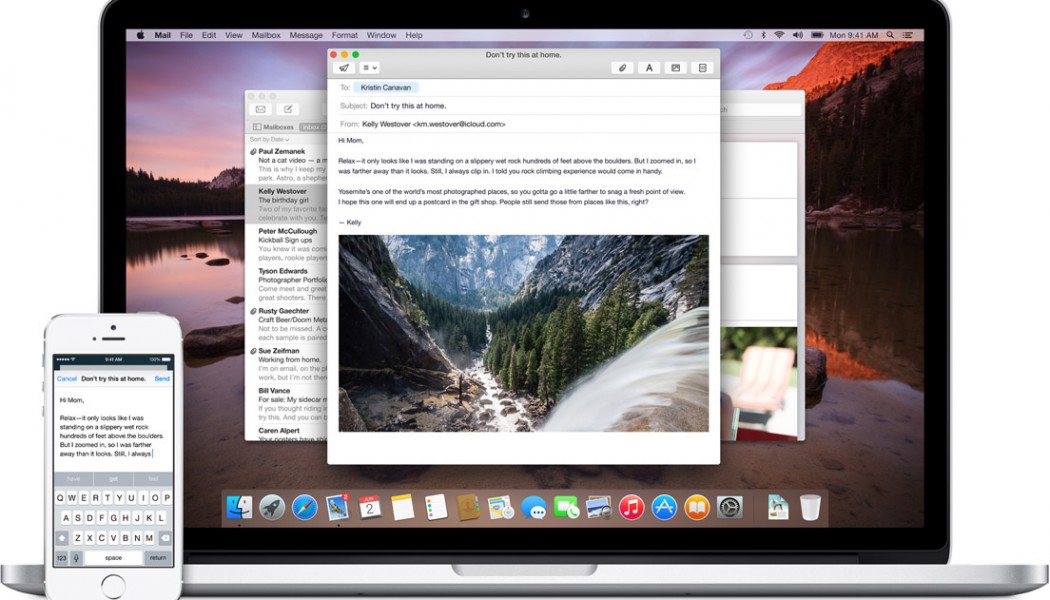This screenshot has height=600, width=1050.
Task: Send the email with the paper plane button
Action: point(344,68)
